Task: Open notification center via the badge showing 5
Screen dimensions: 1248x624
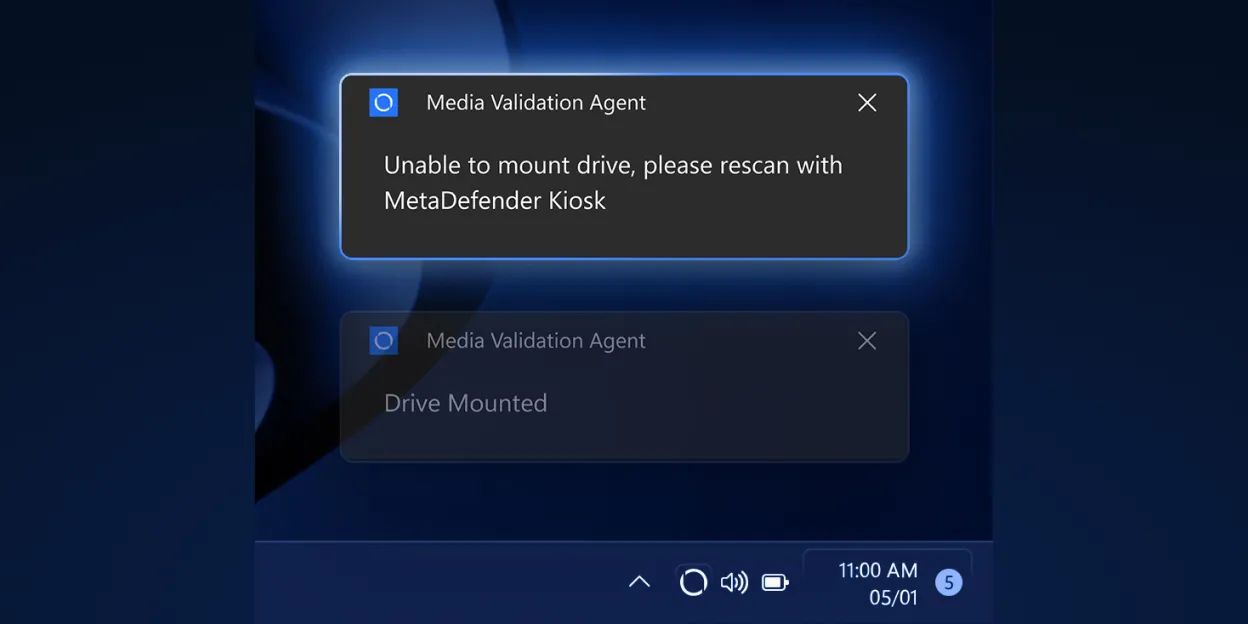Action: (x=949, y=582)
